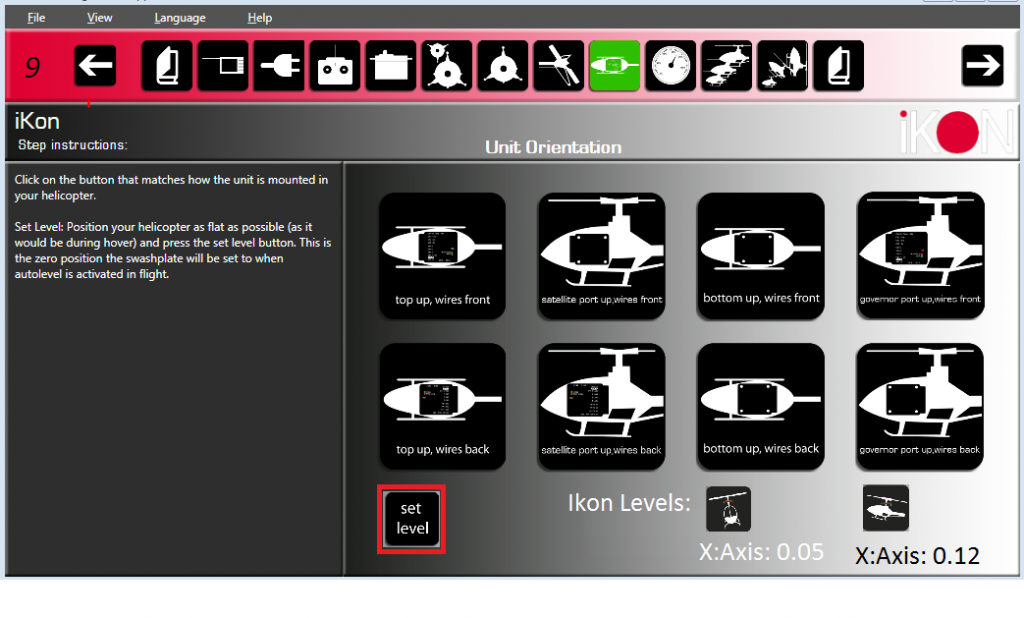Click the 'X:Axis: 0.05' reading
The width and height of the screenshot is (1024, 618).
coord(761,551)
